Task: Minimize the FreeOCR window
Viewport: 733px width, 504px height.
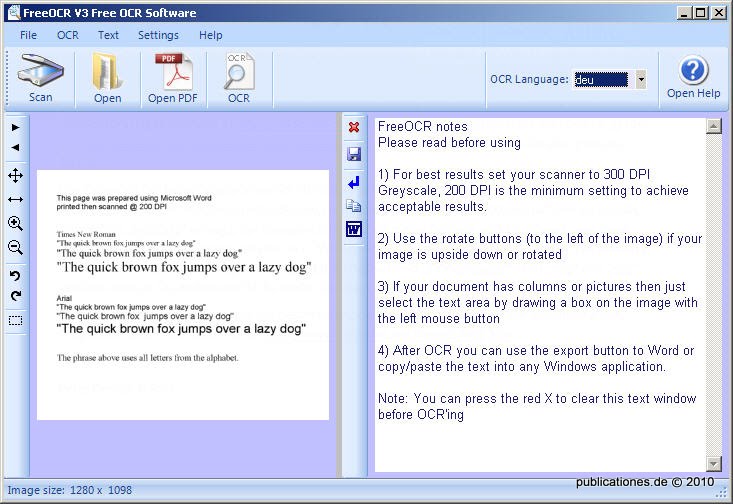Action: click(x=684, y=13)
